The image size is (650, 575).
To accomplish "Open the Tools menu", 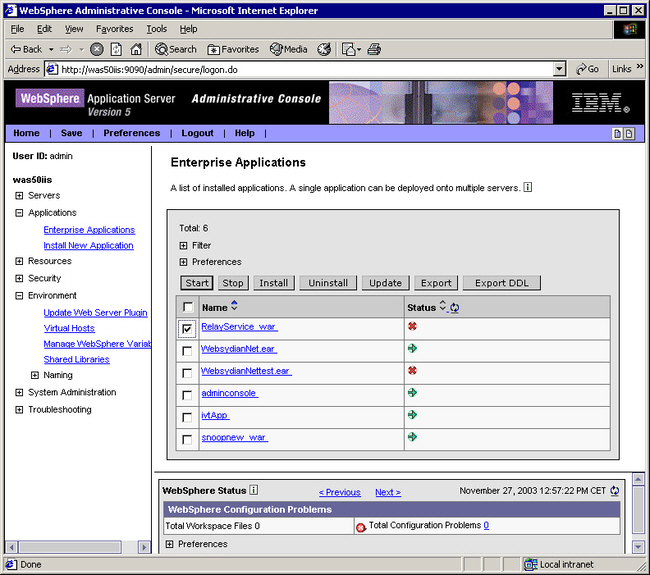I will 156,29.
